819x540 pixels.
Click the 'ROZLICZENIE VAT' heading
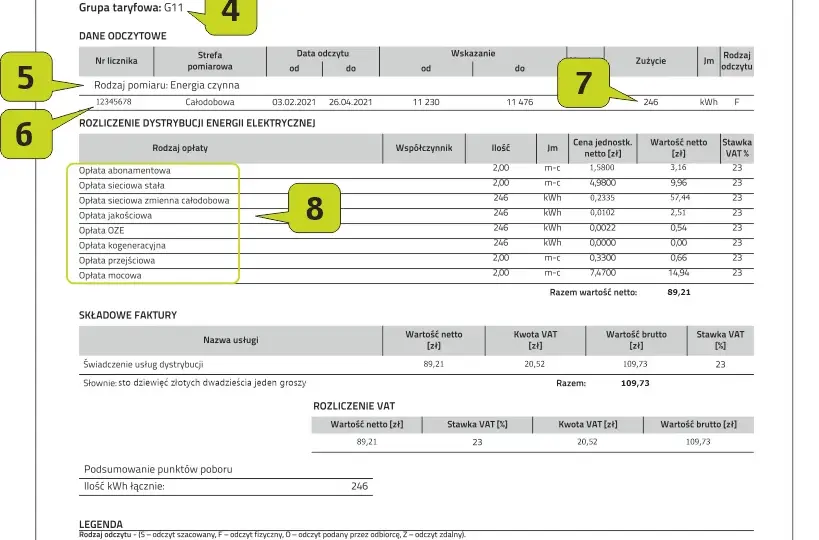[x=354, y=406]
